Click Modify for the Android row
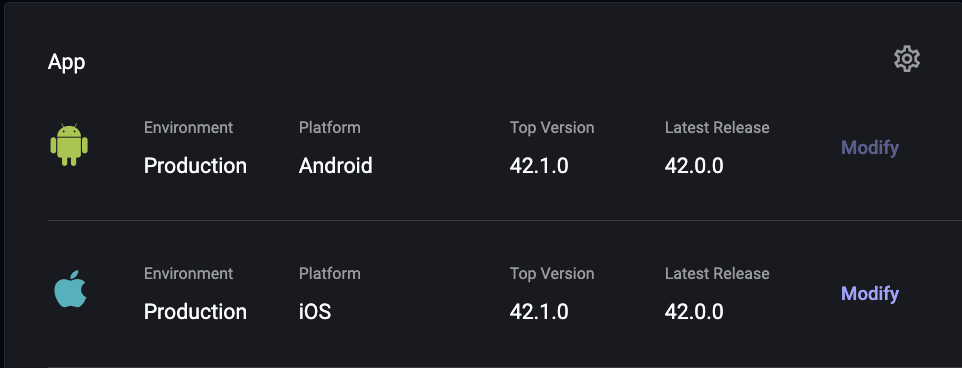This screenshot has height=368, width=962. point(869,148)
